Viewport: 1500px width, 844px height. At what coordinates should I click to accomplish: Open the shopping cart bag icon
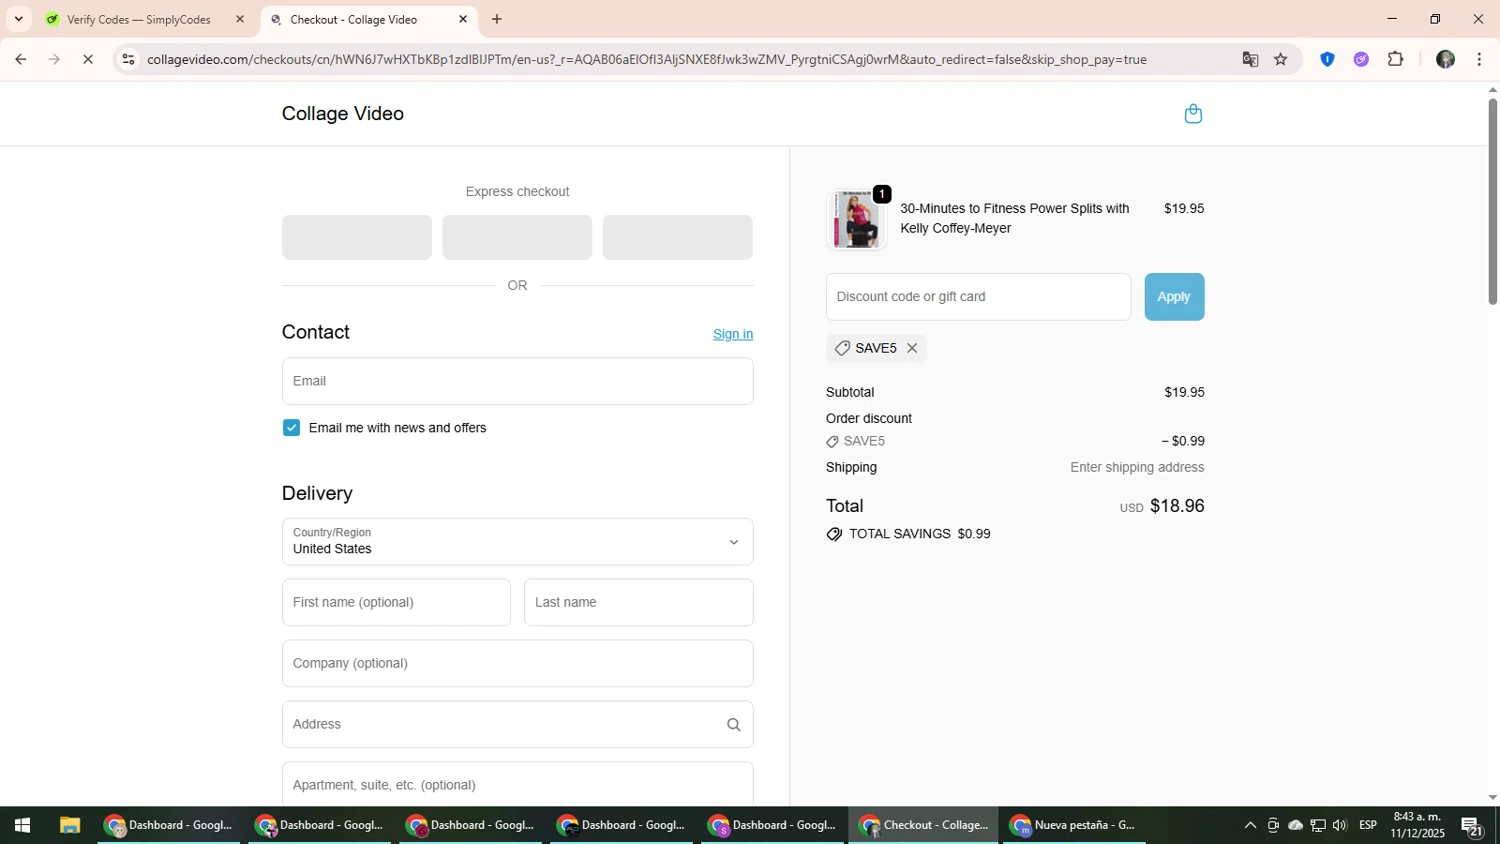point(1192,114)
